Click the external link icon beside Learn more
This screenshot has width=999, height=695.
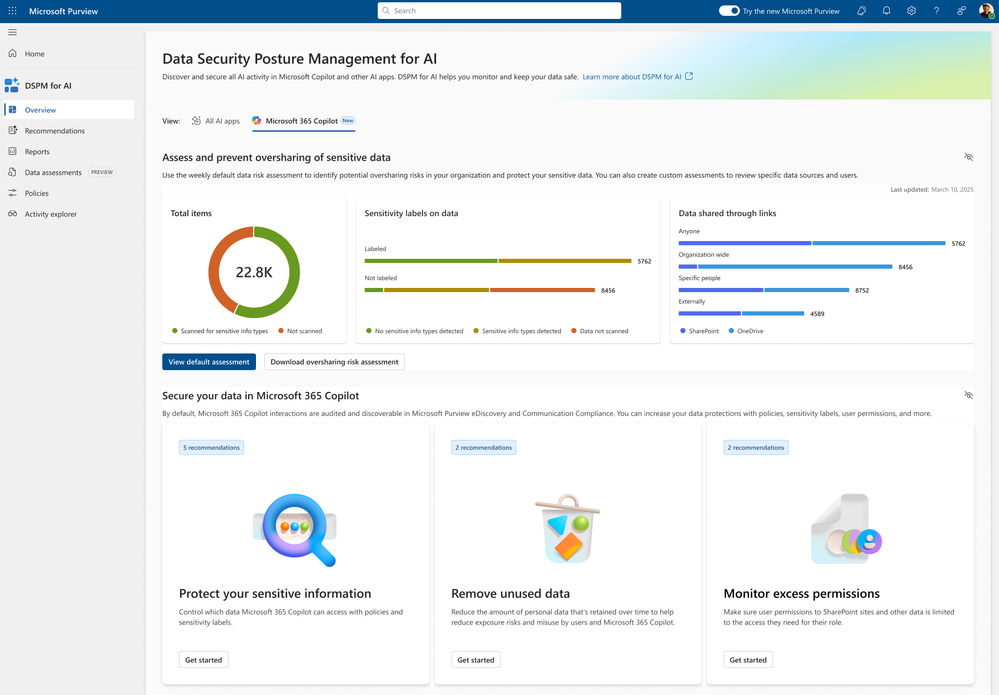point(689,76)
